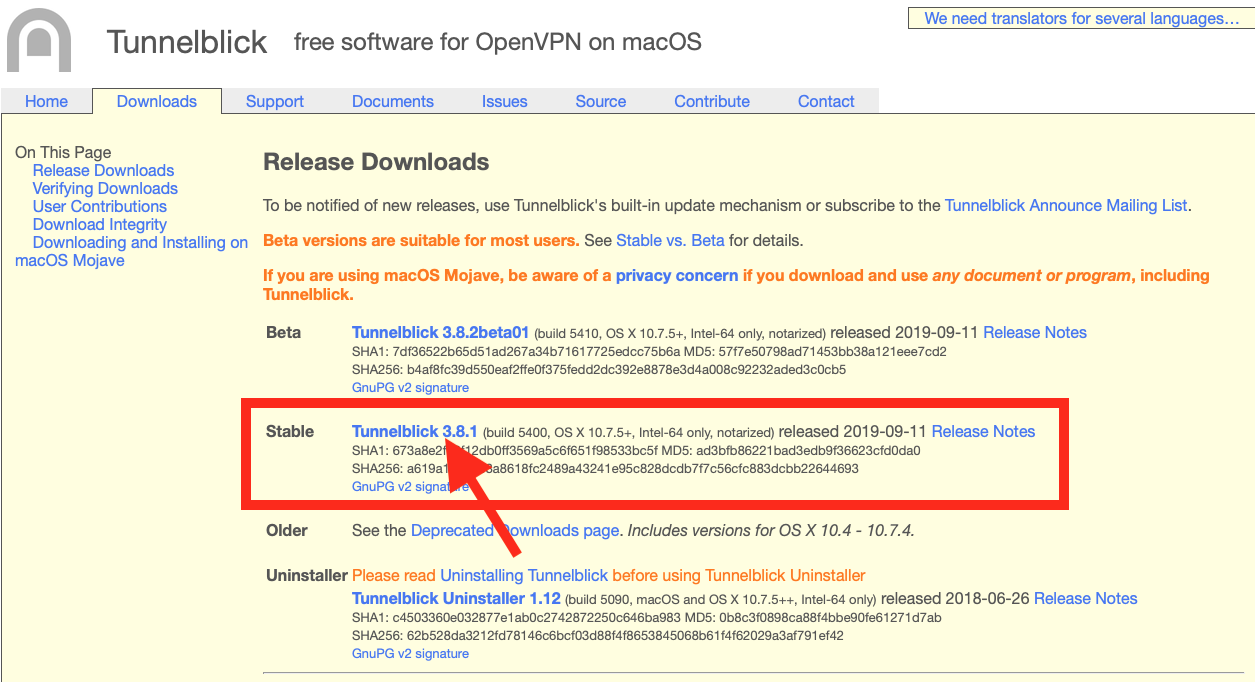The width and height of the screenshot is (1255, 682).
Task: Go to the Issues tab
Action: 505,101
